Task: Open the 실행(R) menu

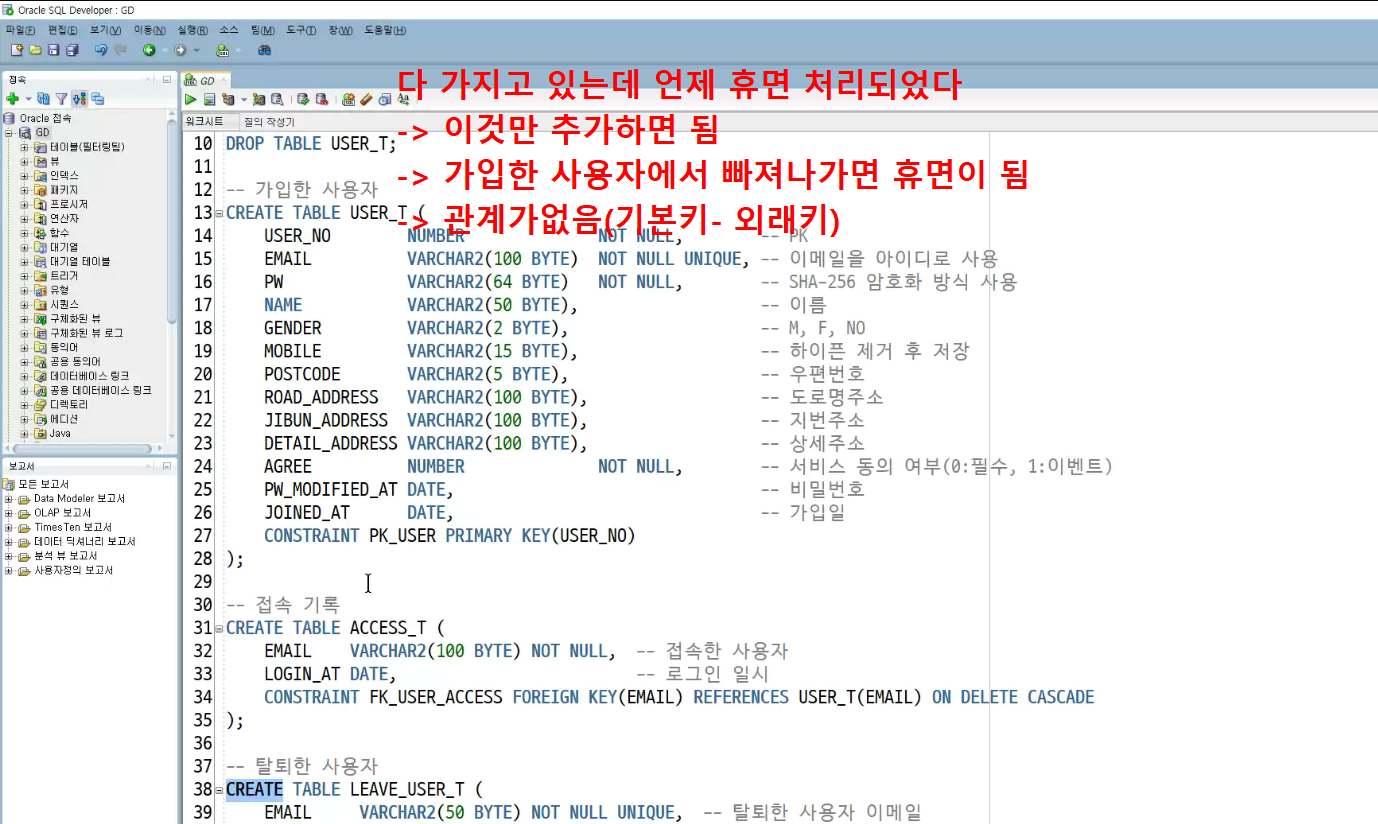Action: (x=192, y=30)
